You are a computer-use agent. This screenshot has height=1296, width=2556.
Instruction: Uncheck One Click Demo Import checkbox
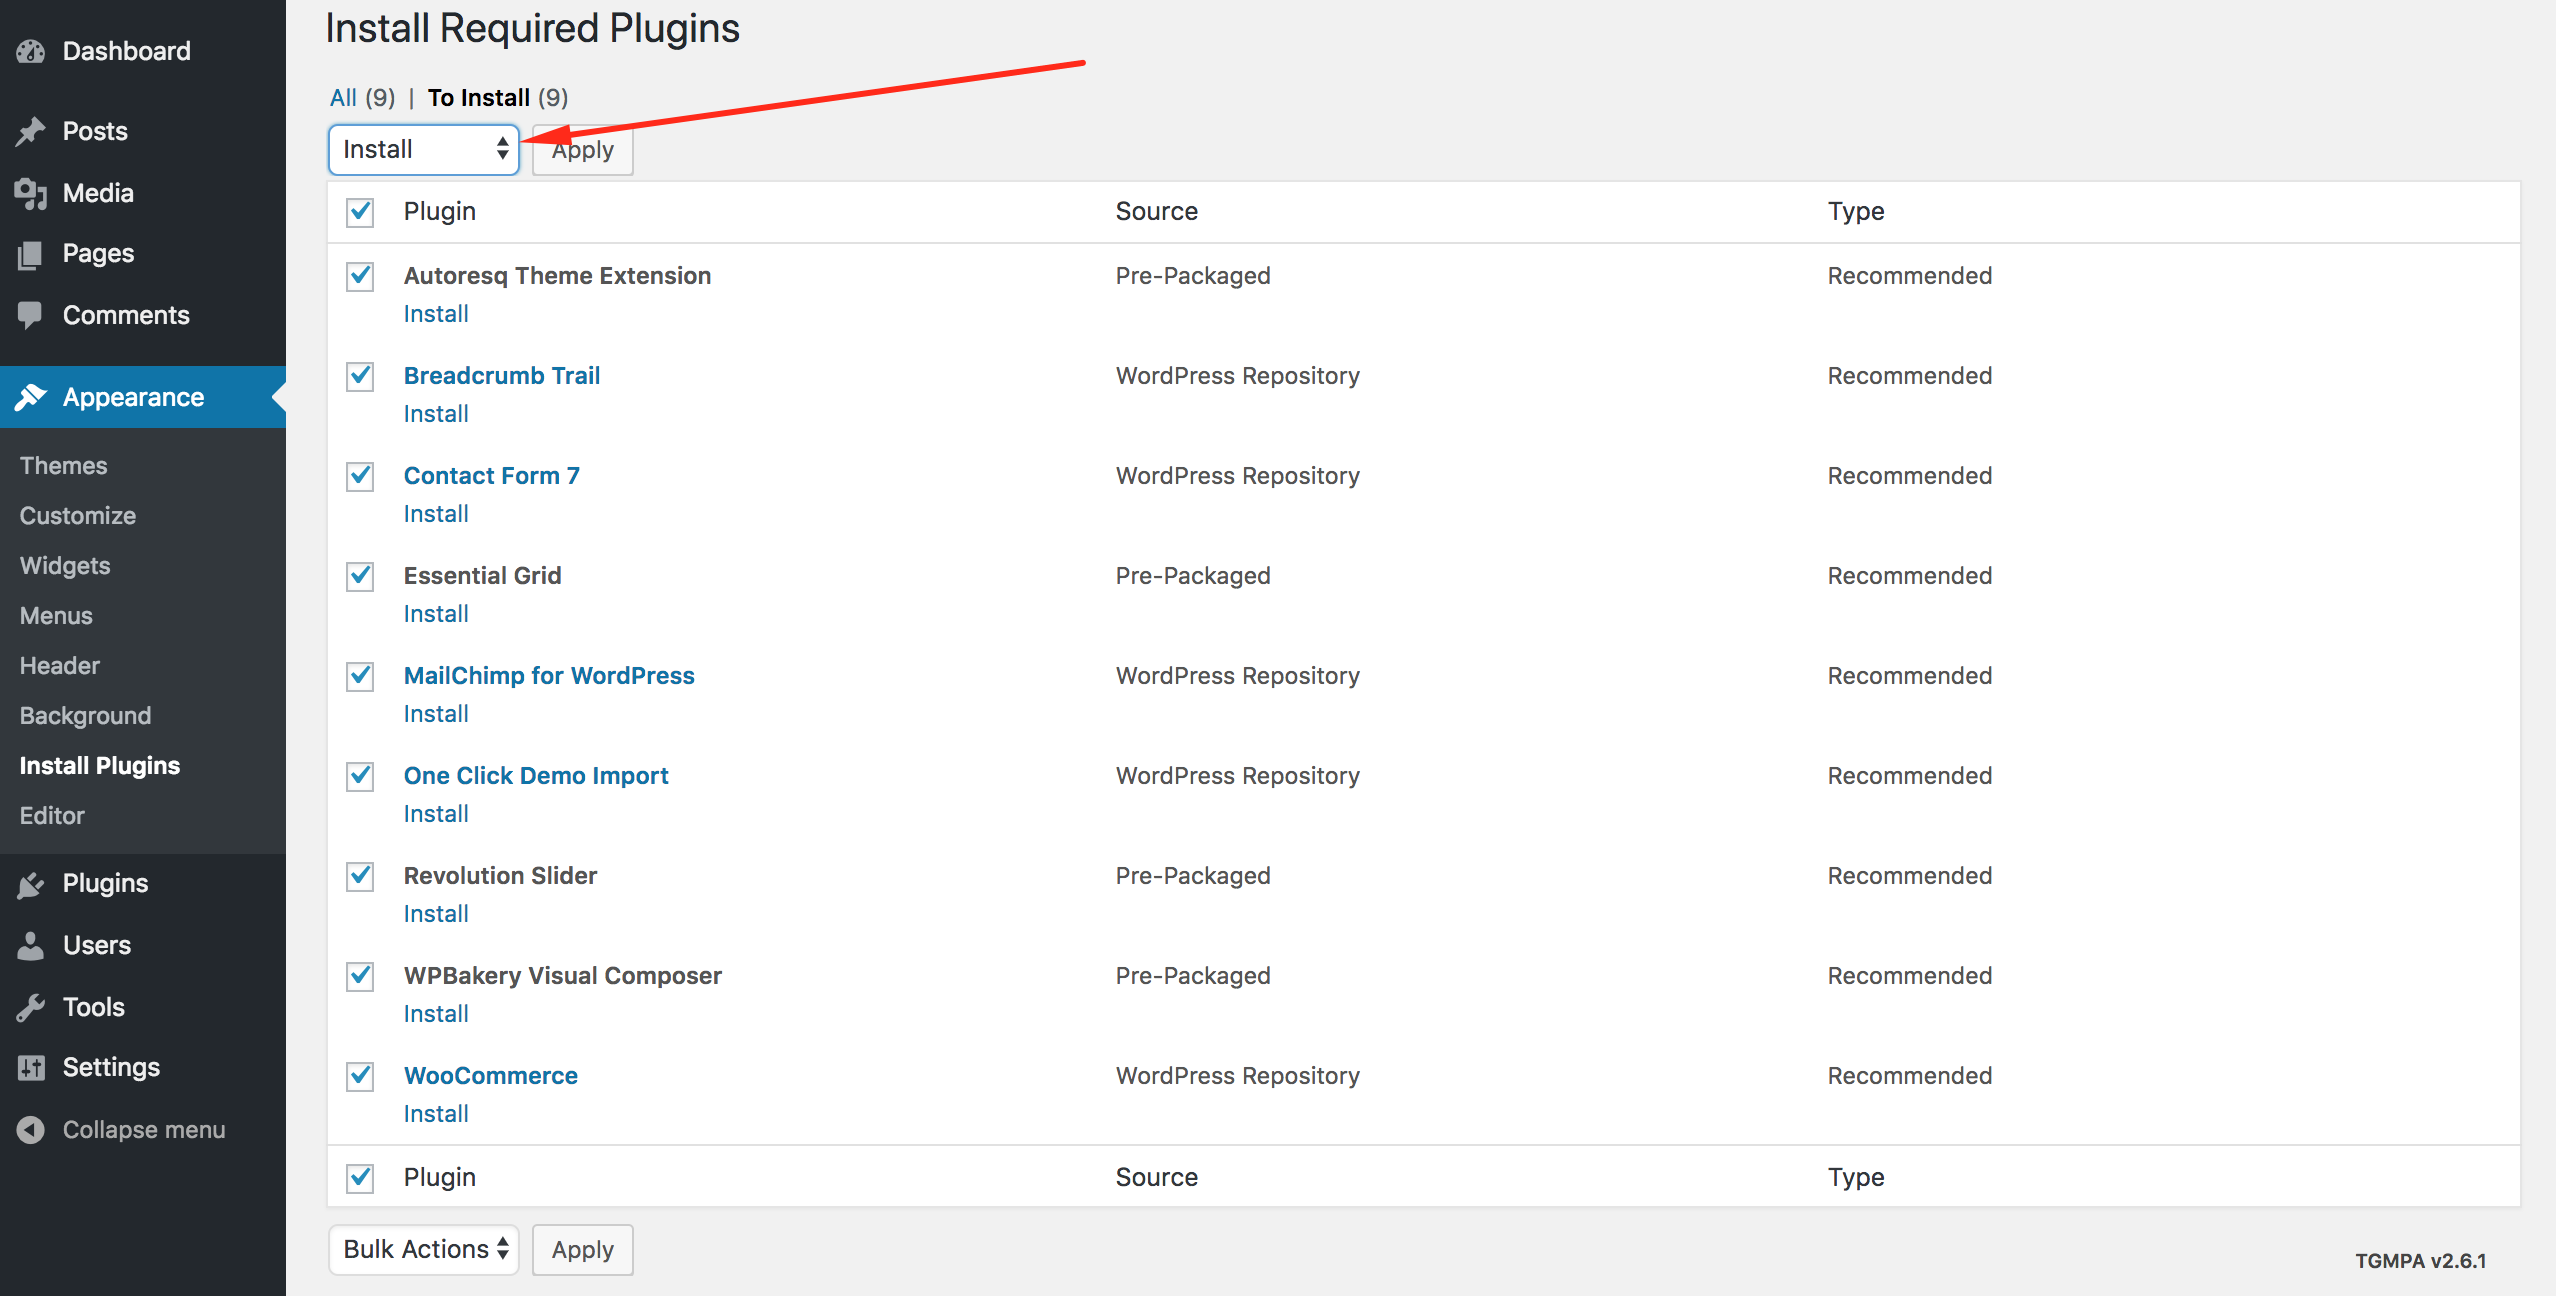coord(360,776)
